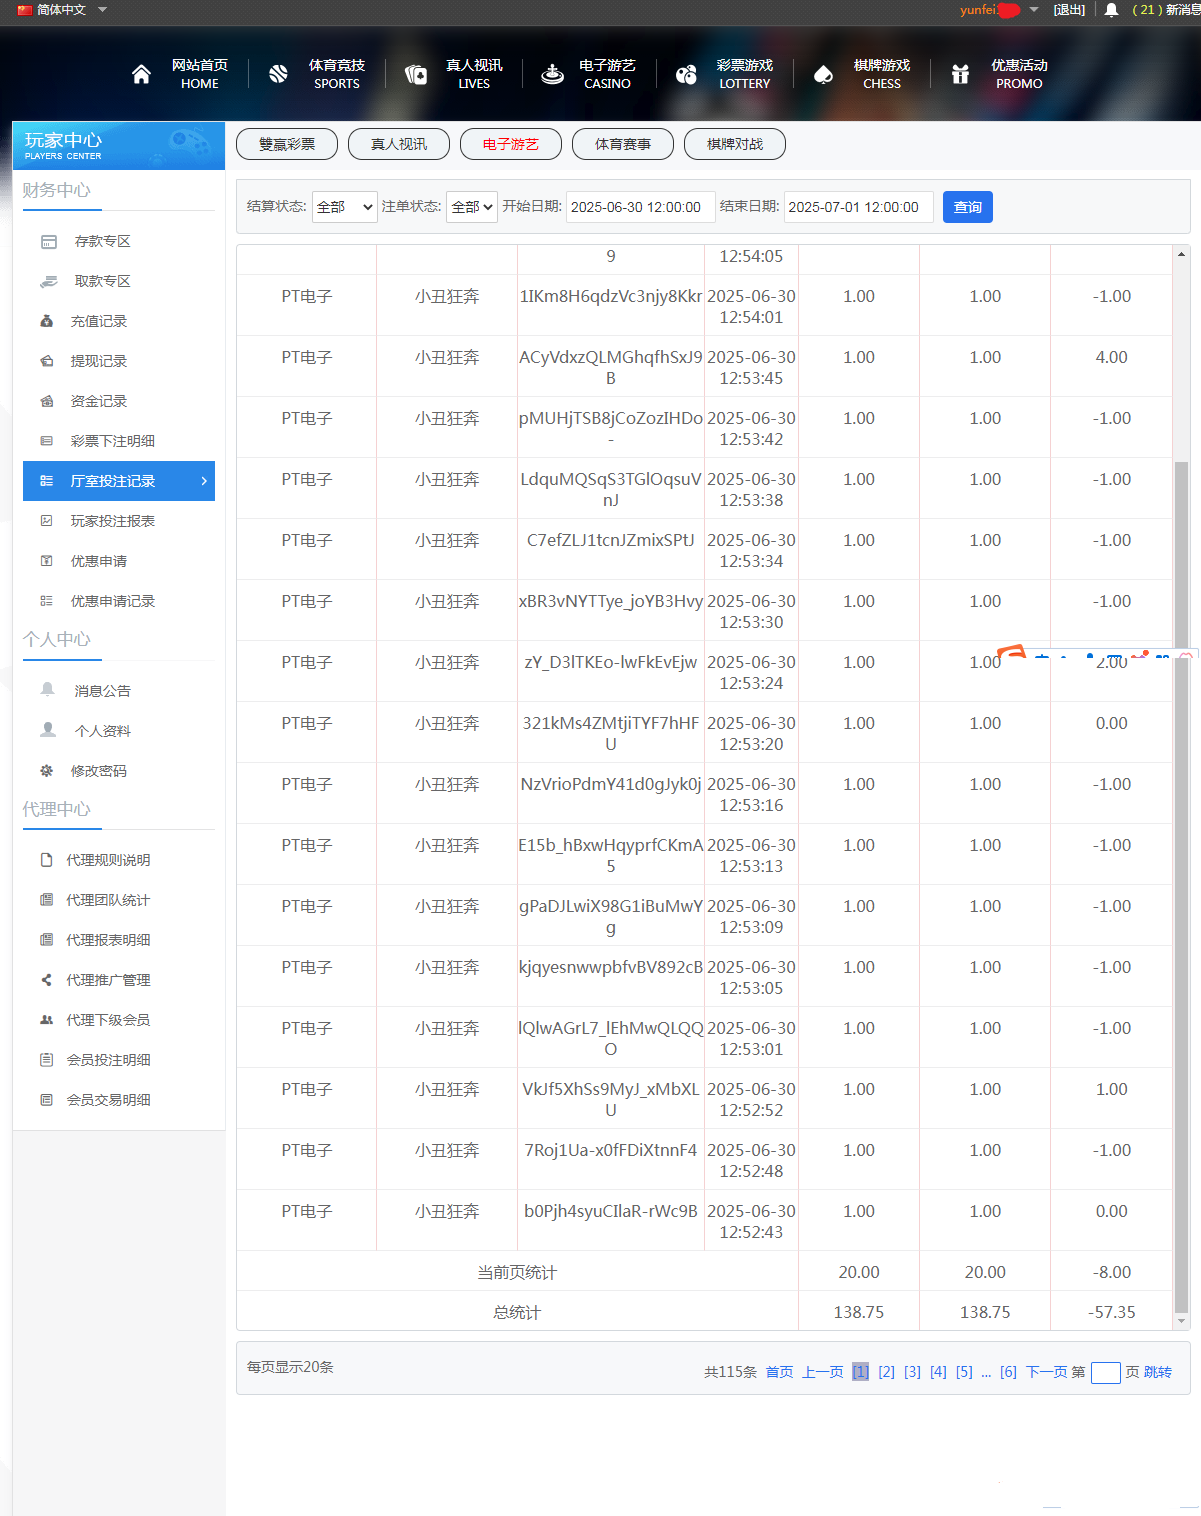This screenshot has width=1201, height=1516.
Task: Switch to the 真人视讯 tab
Action: click(398, 144)
